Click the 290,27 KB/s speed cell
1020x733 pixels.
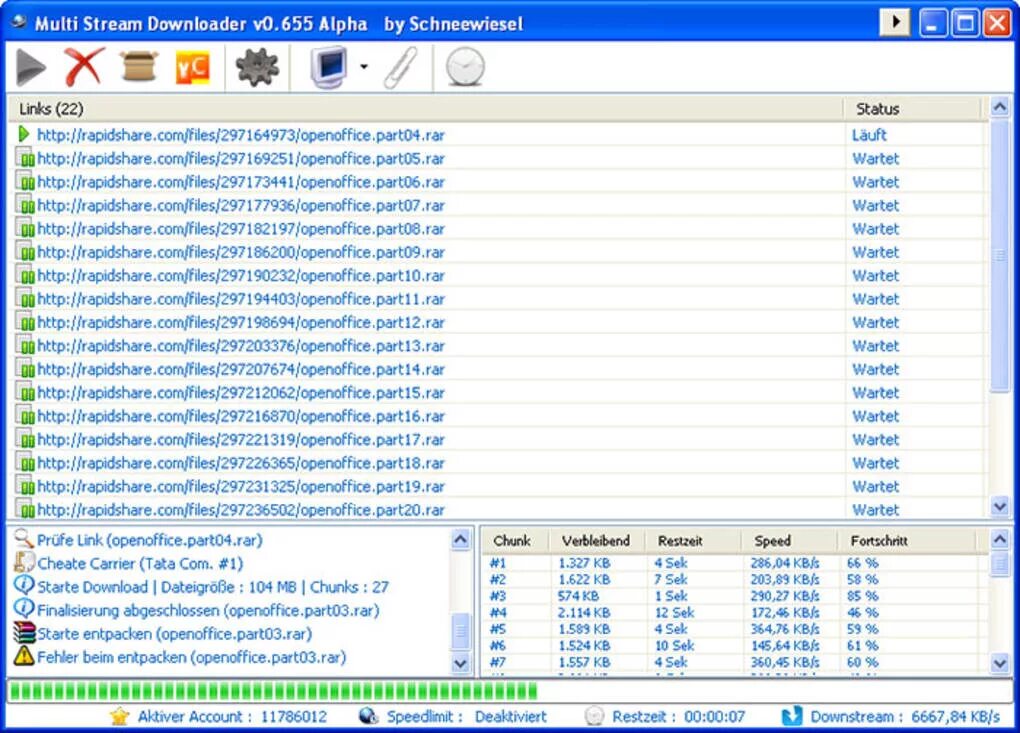point(785,596)
